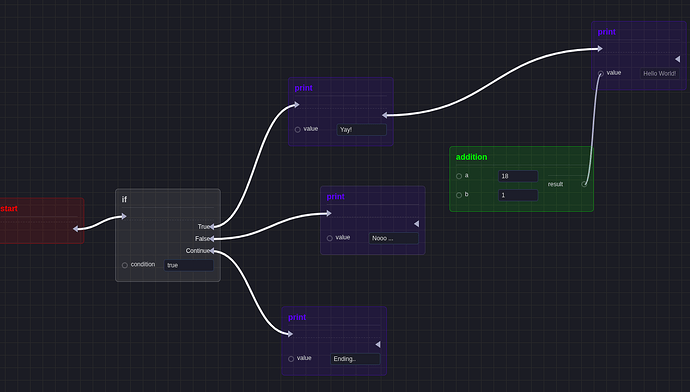Click the condition input socket on if node

[125, 265]
